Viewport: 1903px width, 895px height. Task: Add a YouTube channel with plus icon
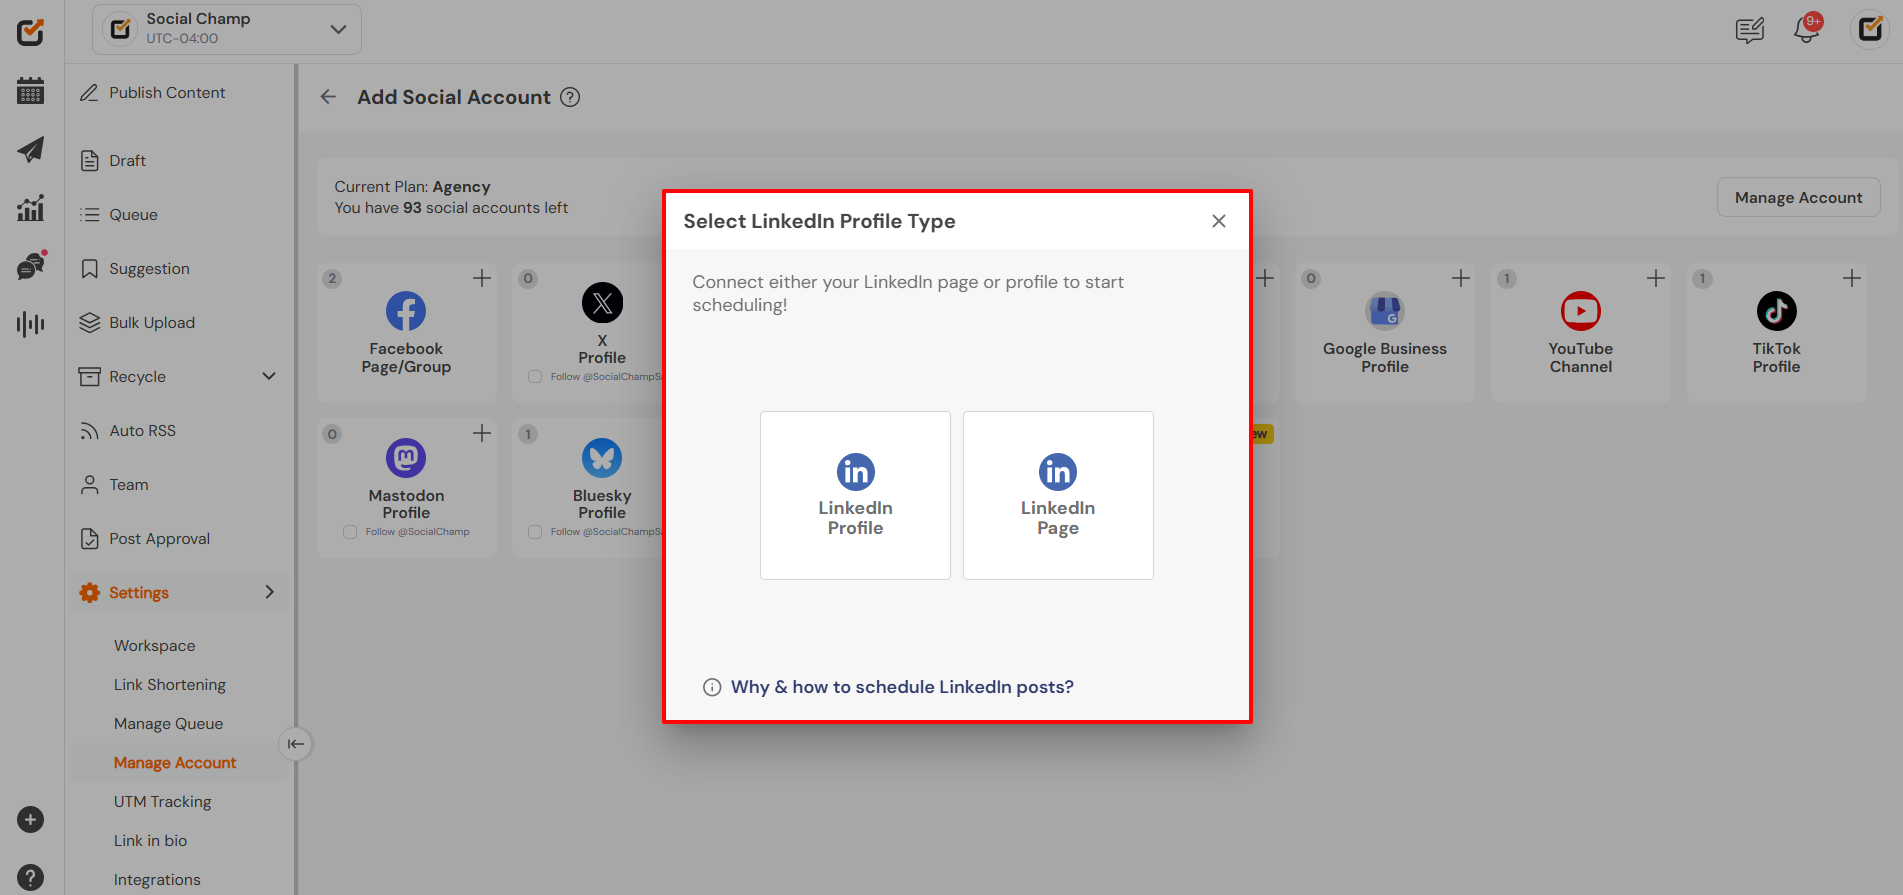1656,278
